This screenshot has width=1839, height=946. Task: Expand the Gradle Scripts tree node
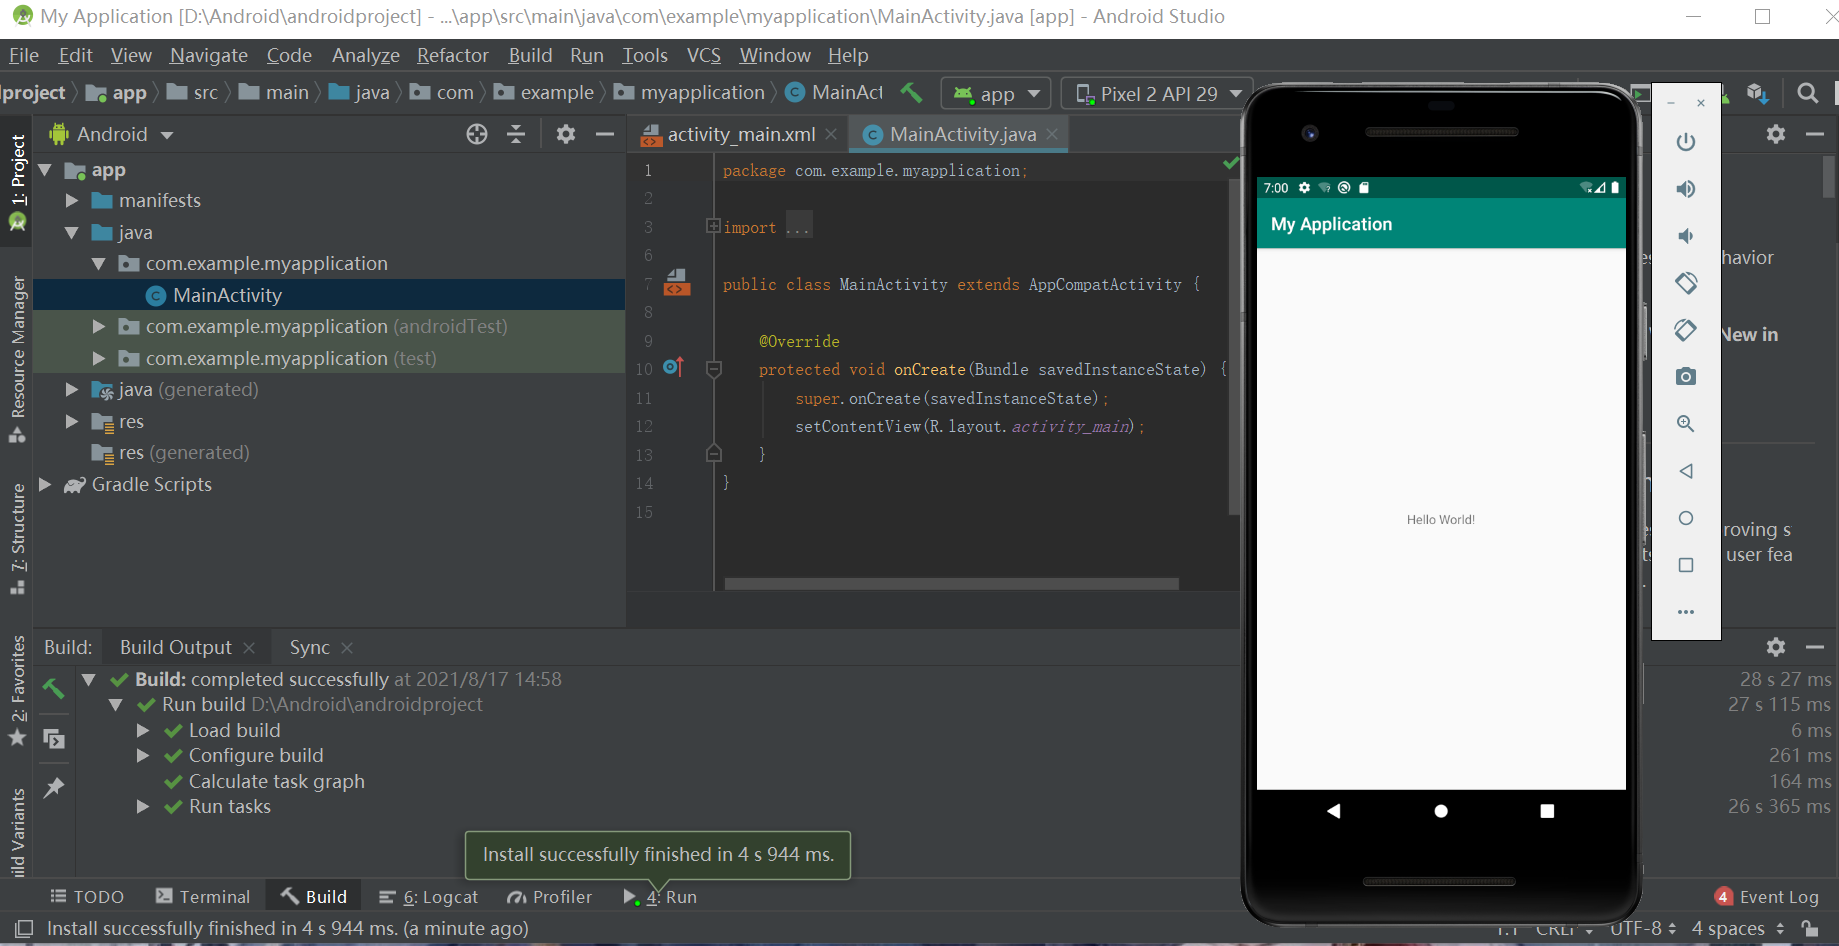(45, 485)
